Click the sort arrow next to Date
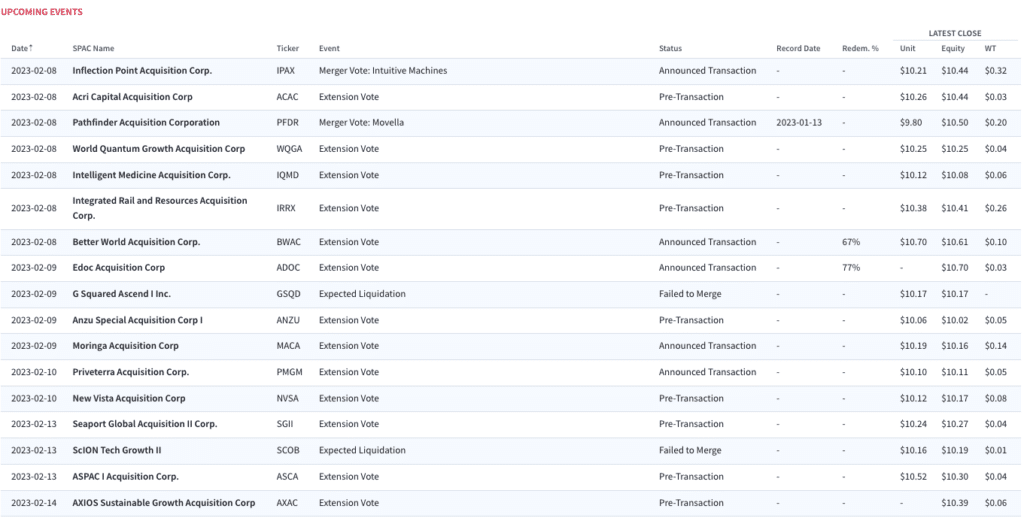The image size is (1024, 521). pos(31,48)
